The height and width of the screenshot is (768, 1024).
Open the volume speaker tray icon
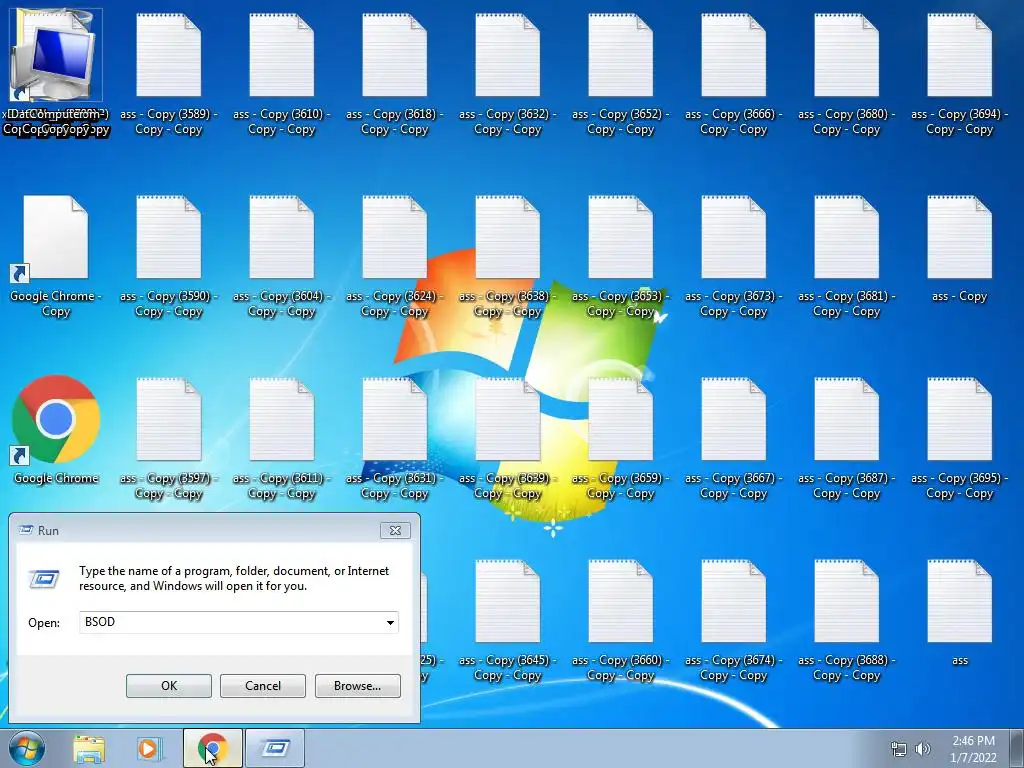pyautogui.click(x=922, y=749)
